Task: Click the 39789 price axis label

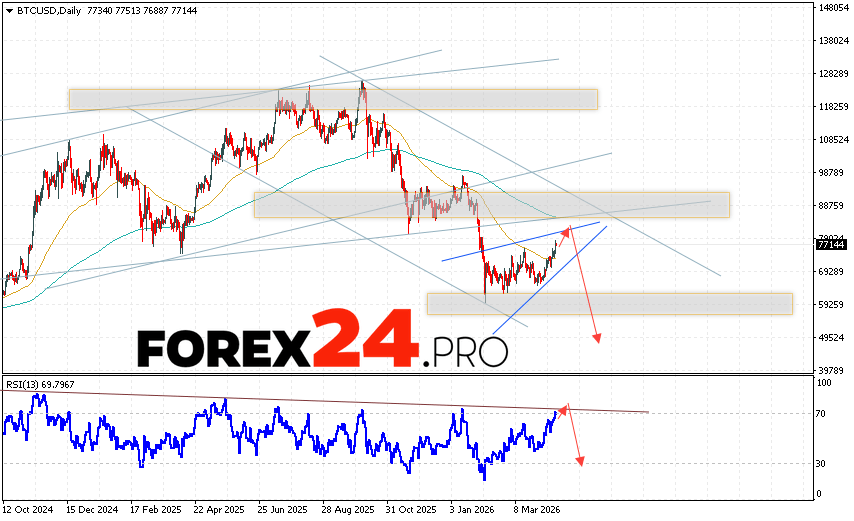Action: point(831,370)
